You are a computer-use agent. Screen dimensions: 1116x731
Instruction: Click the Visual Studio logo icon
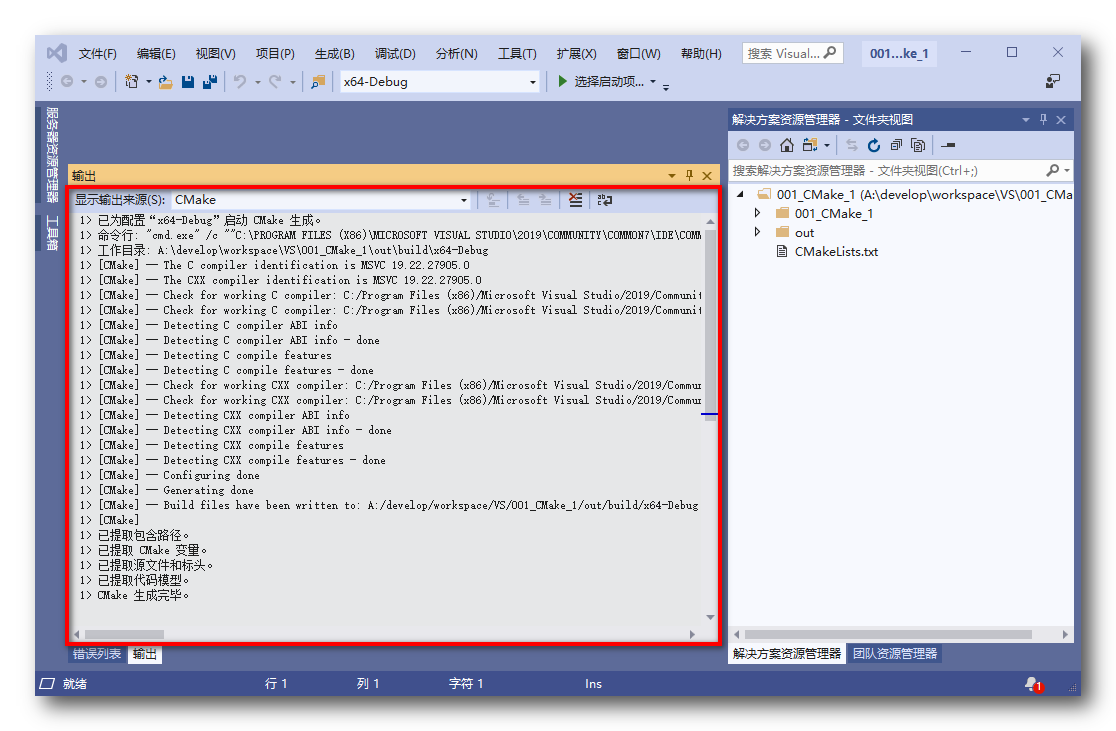pyautogui.click(x=57, y=53)
